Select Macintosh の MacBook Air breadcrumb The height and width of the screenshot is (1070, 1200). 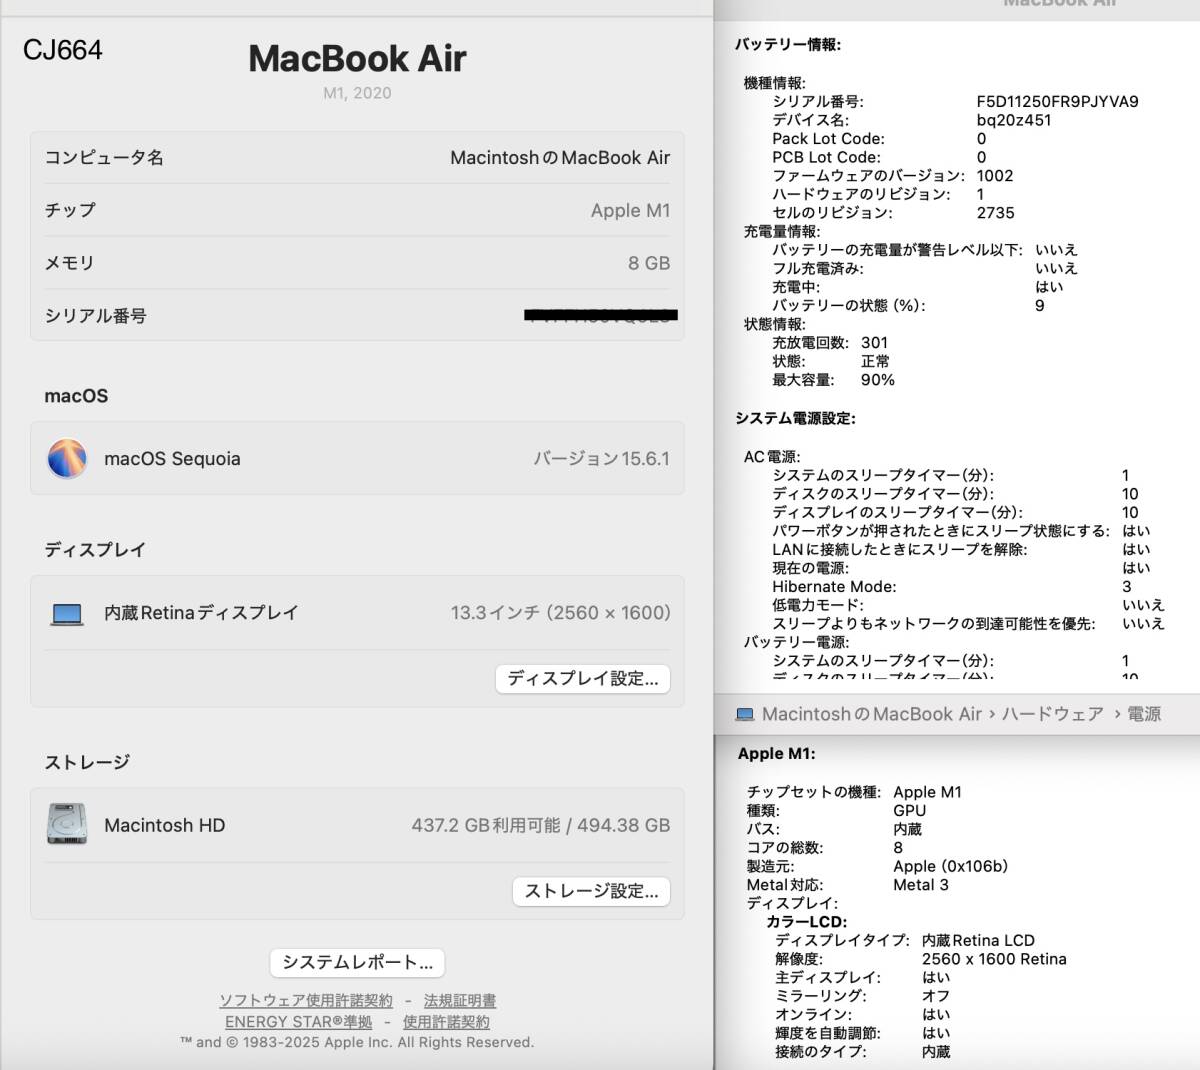[x=872, y=714]
